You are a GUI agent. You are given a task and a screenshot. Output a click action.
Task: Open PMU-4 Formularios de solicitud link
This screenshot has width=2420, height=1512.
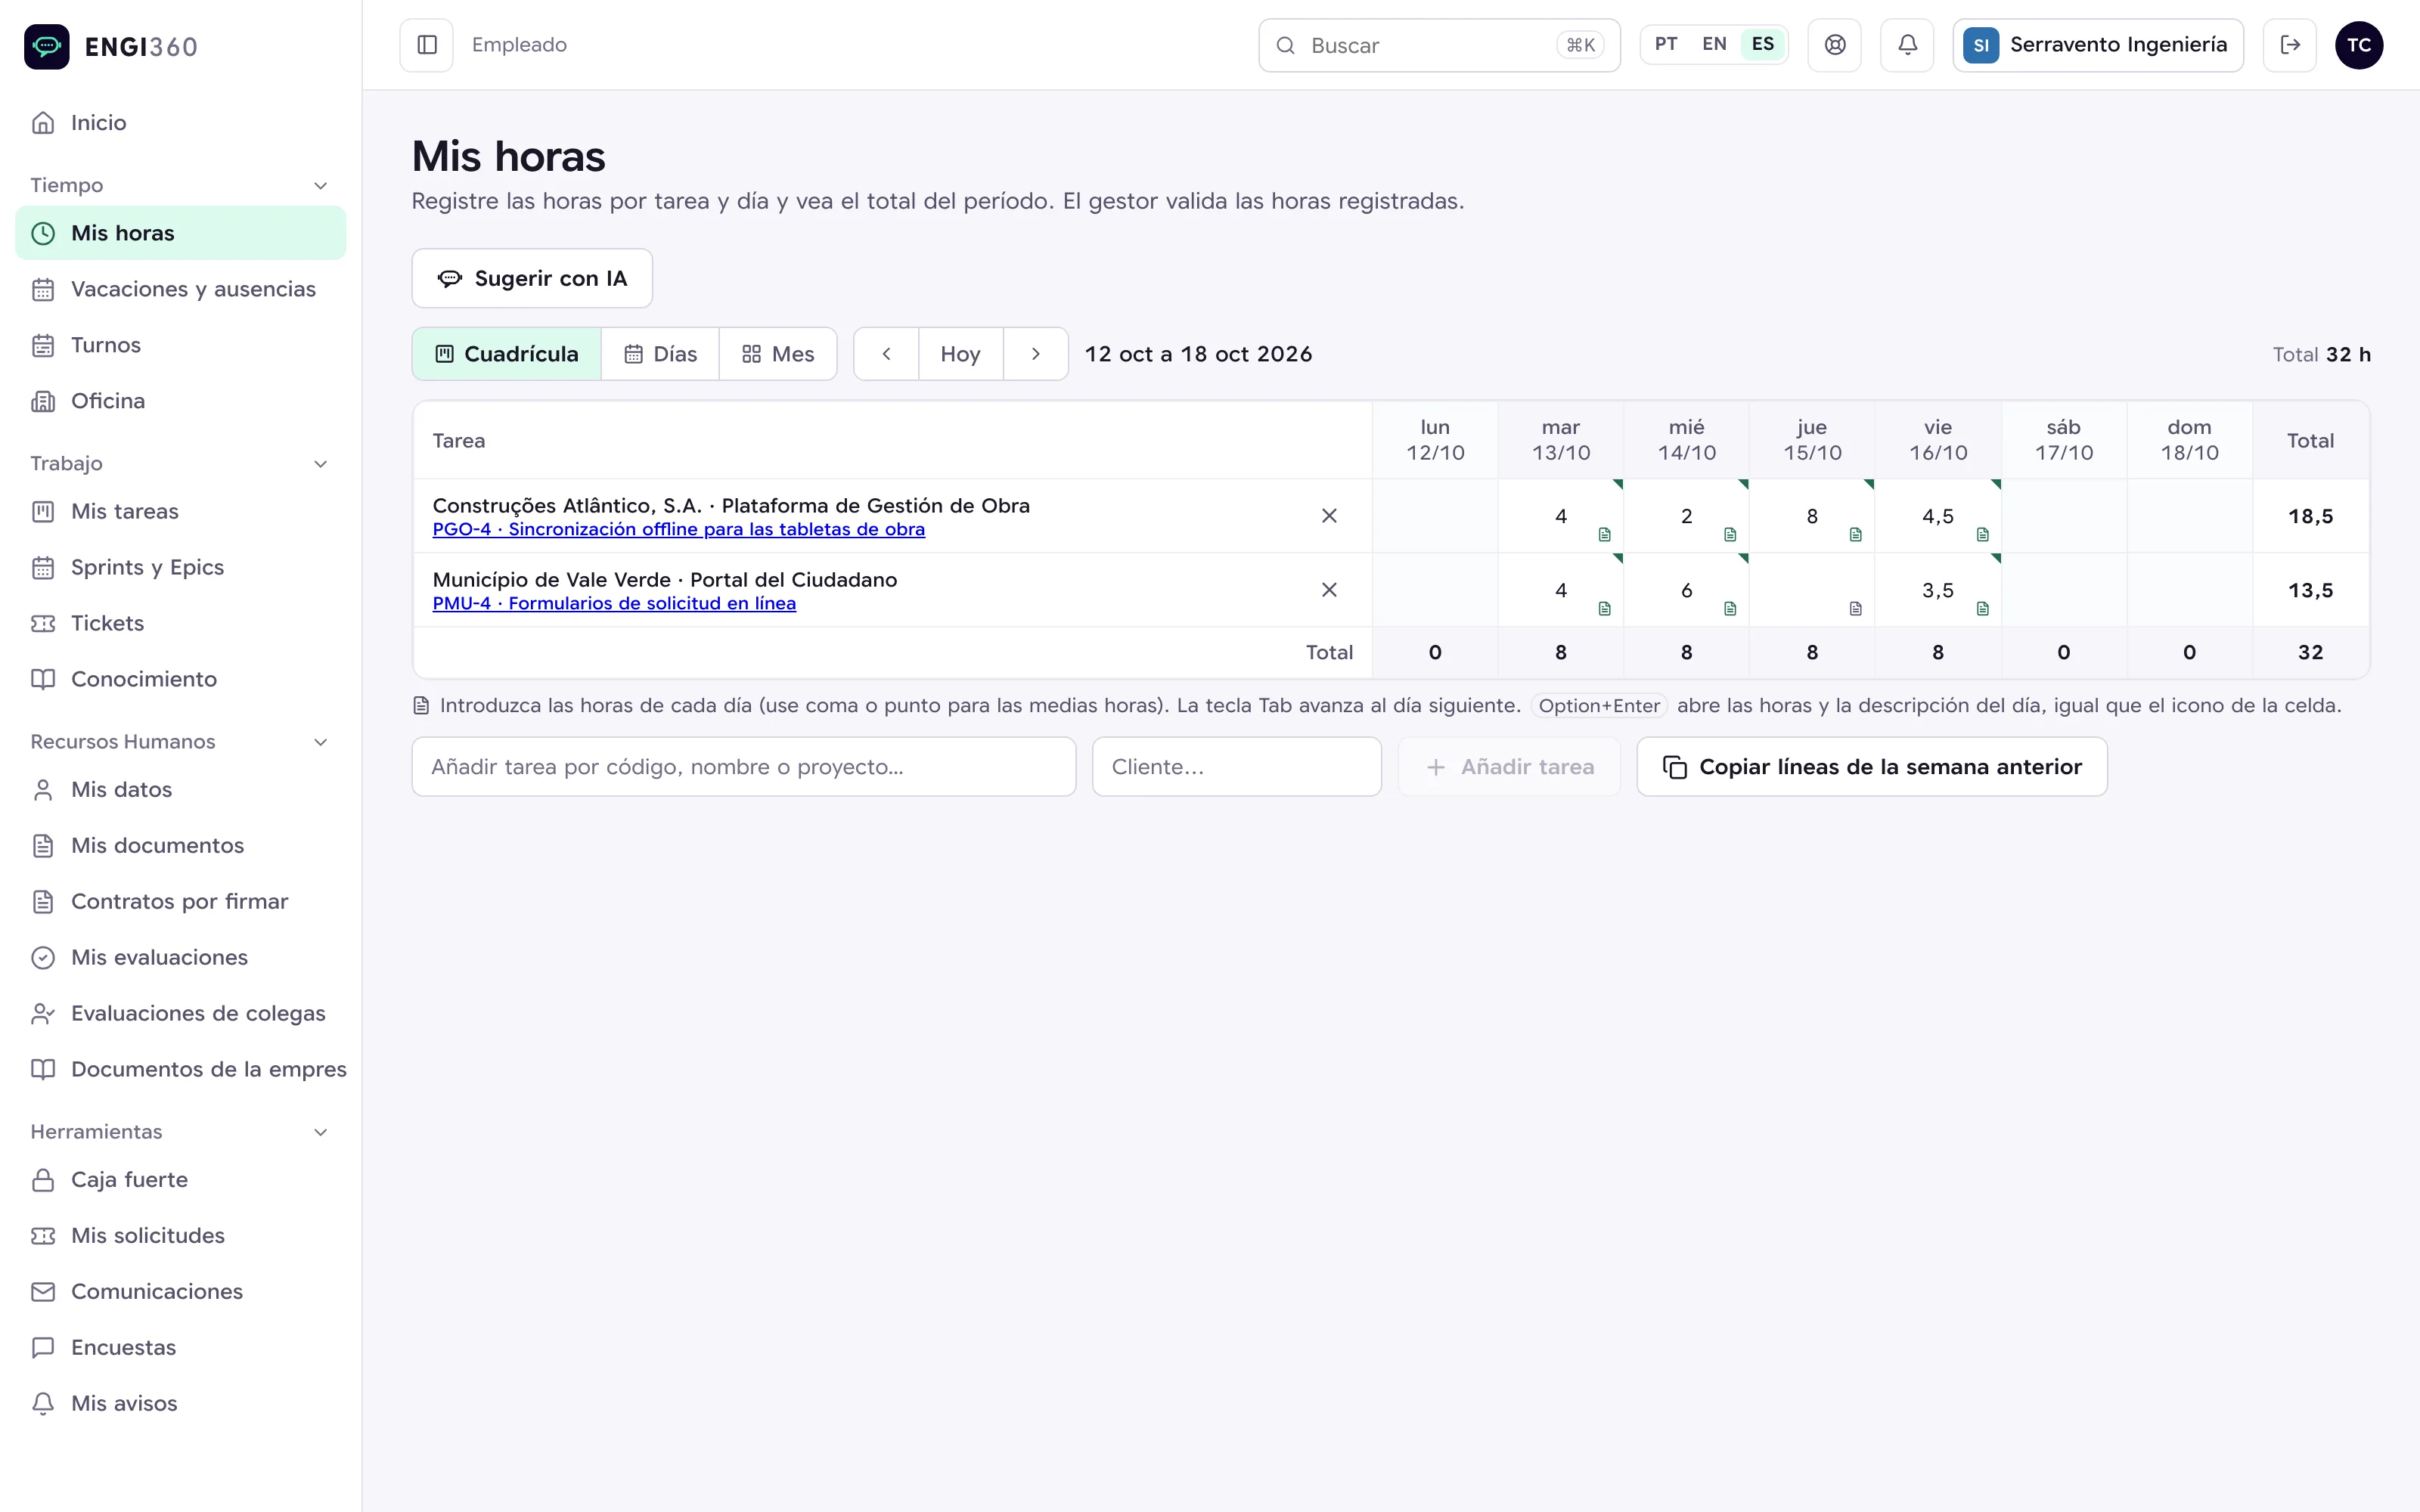[614, 603]
